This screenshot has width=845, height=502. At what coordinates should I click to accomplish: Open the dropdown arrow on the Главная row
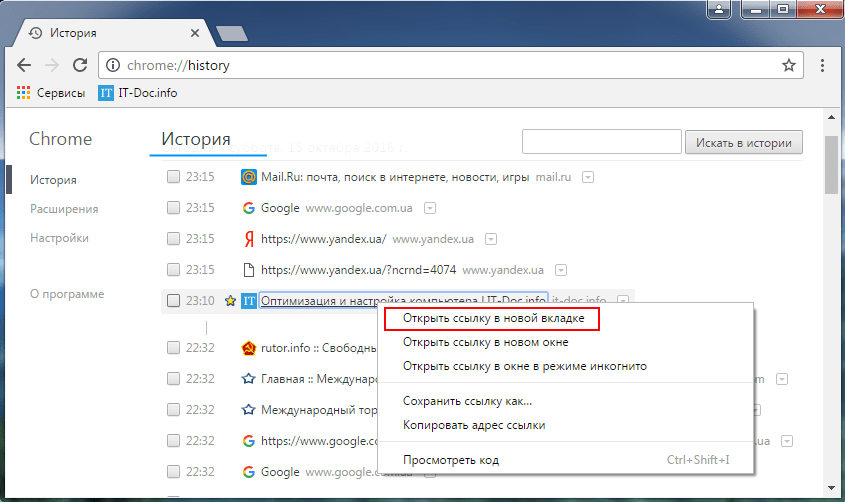(x=781, y=379)
